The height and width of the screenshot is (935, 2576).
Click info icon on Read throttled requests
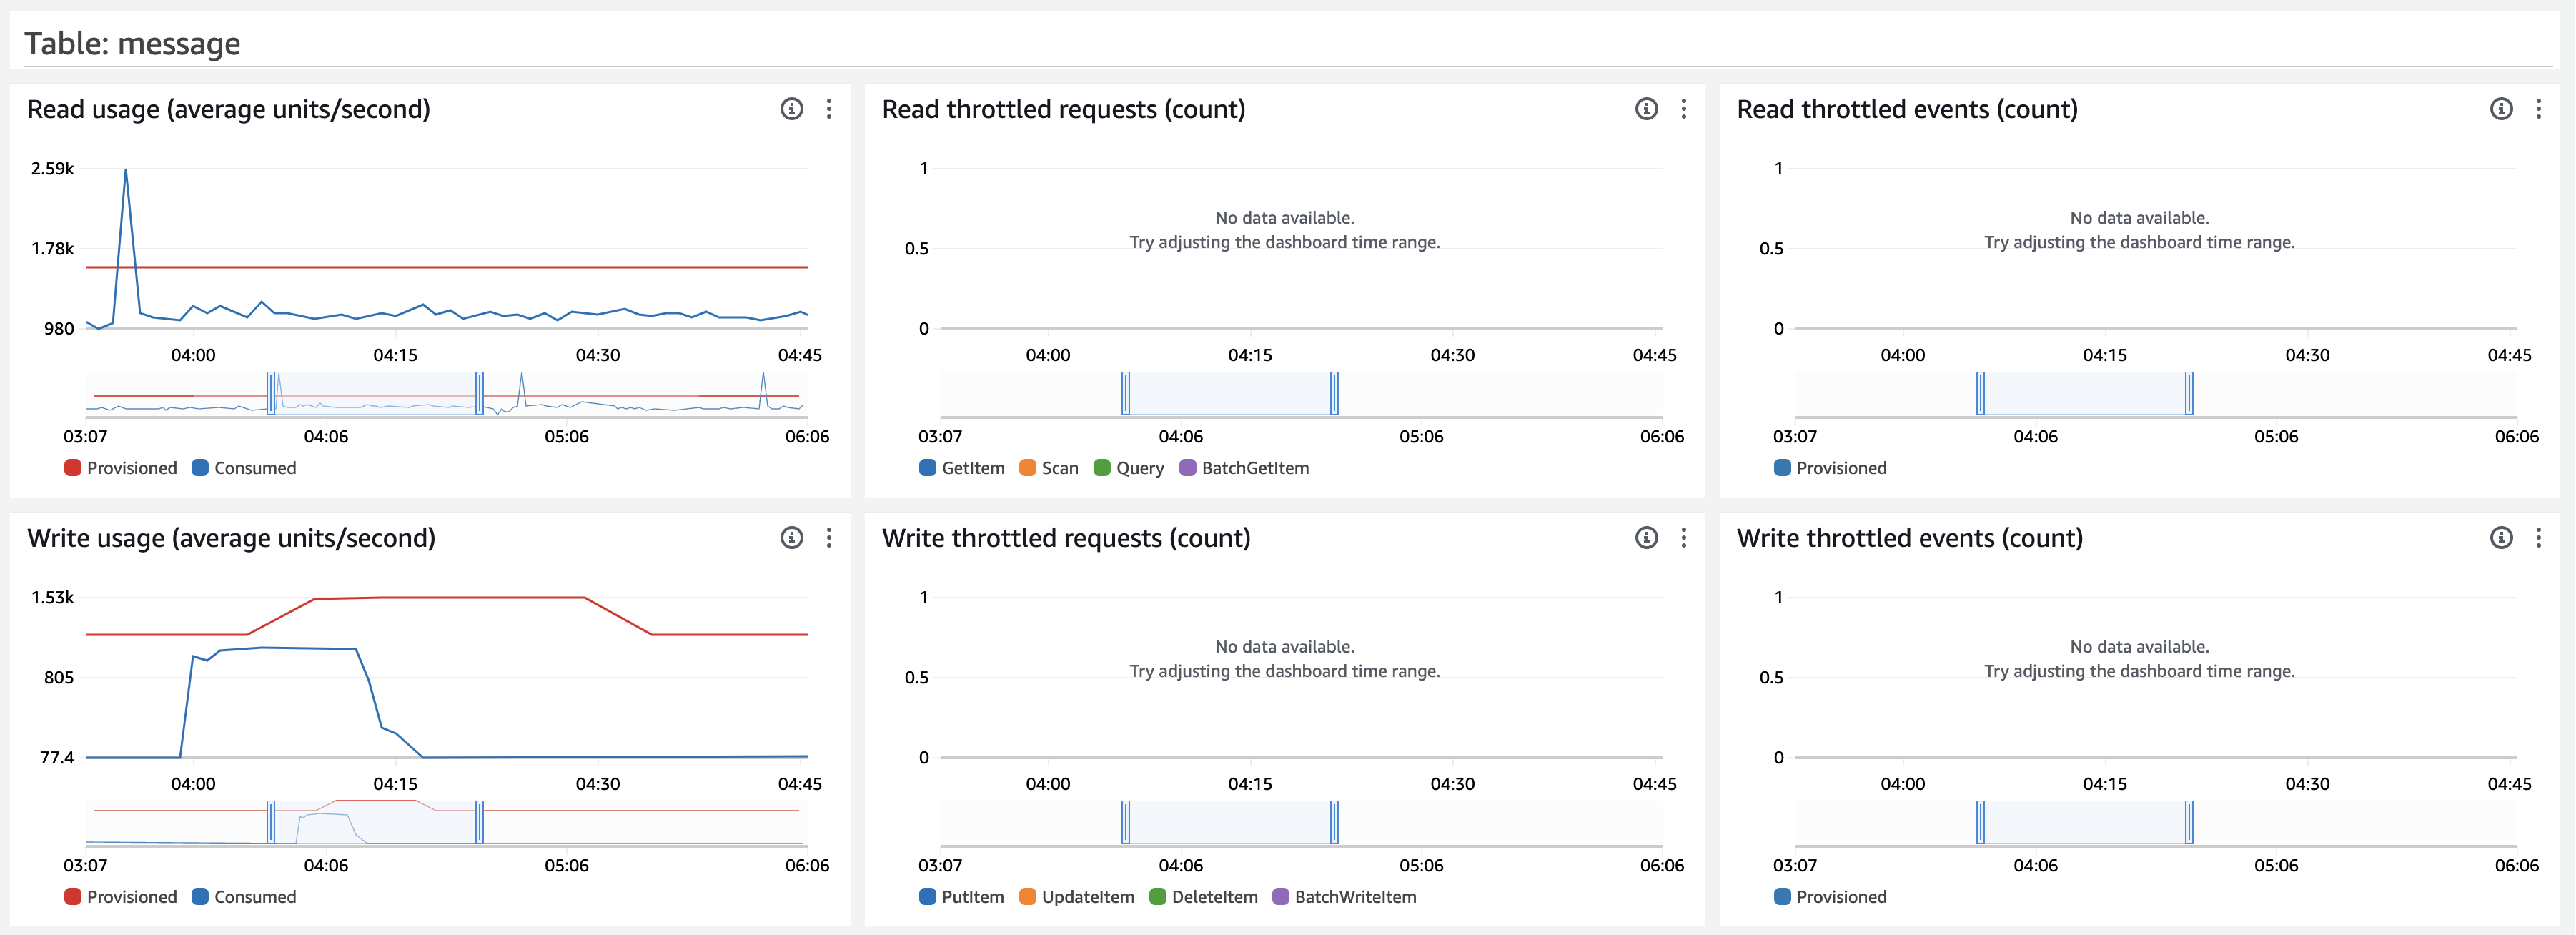click(1646, 109)
